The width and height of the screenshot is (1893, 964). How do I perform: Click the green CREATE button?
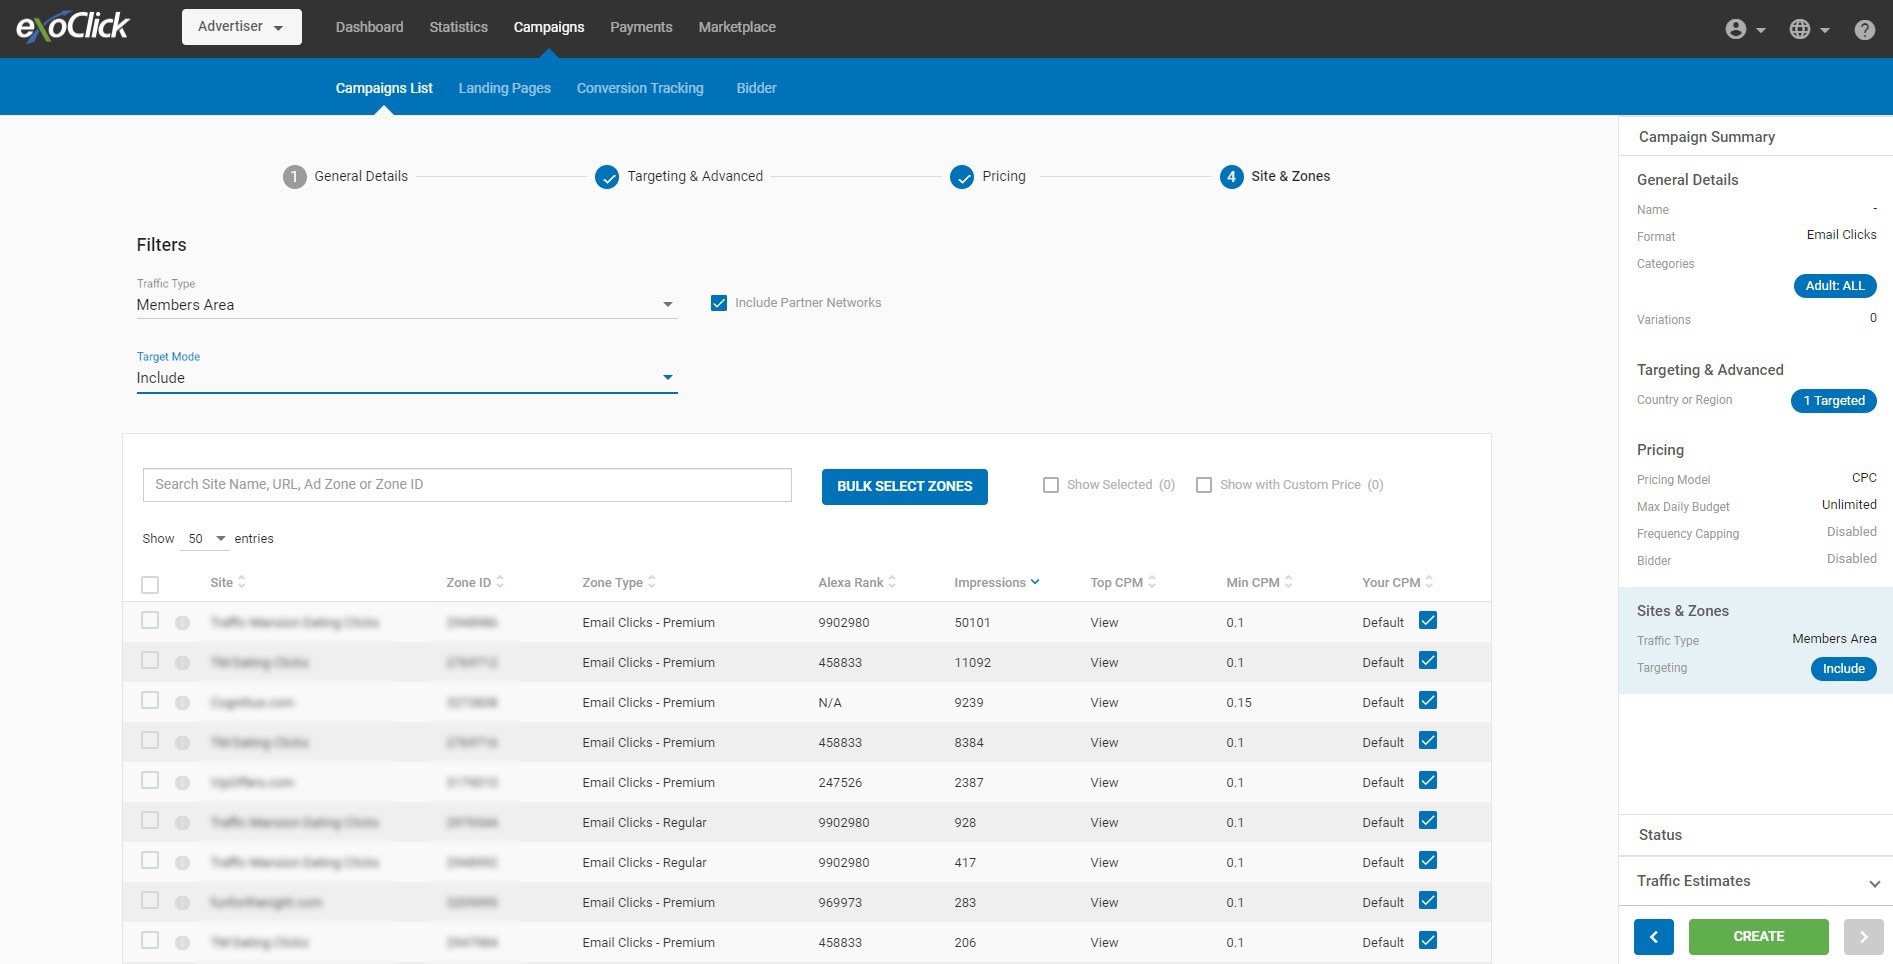coord(1758,937)
